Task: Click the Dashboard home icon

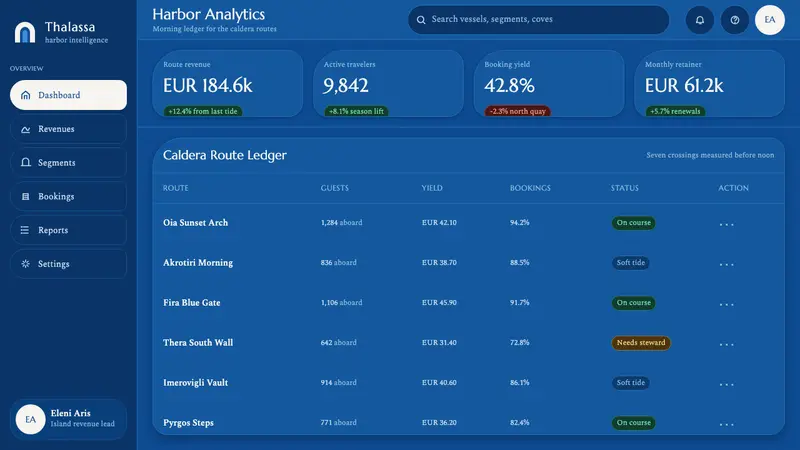Action: click(26, 95)
